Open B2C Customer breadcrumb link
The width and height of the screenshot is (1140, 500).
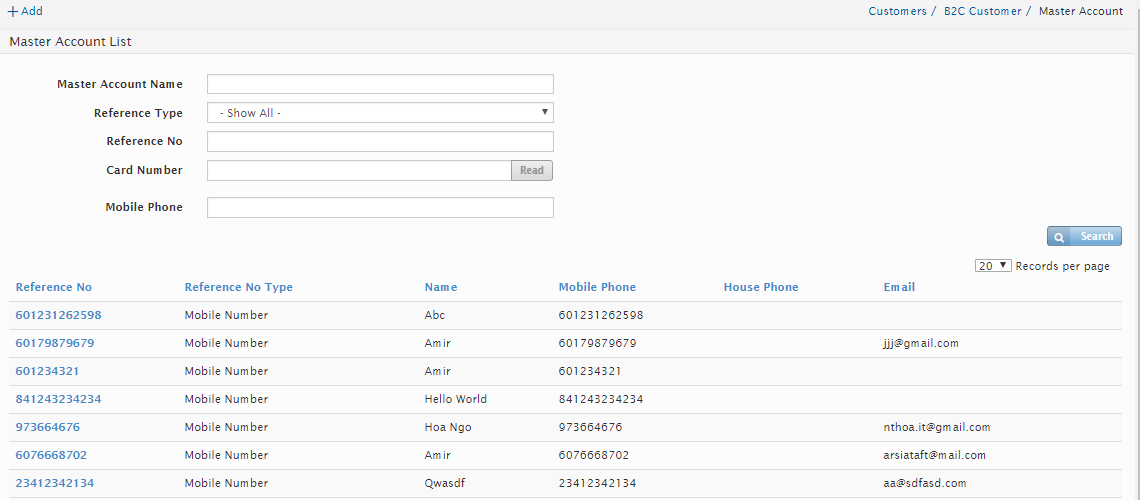[x=982, y=11]
